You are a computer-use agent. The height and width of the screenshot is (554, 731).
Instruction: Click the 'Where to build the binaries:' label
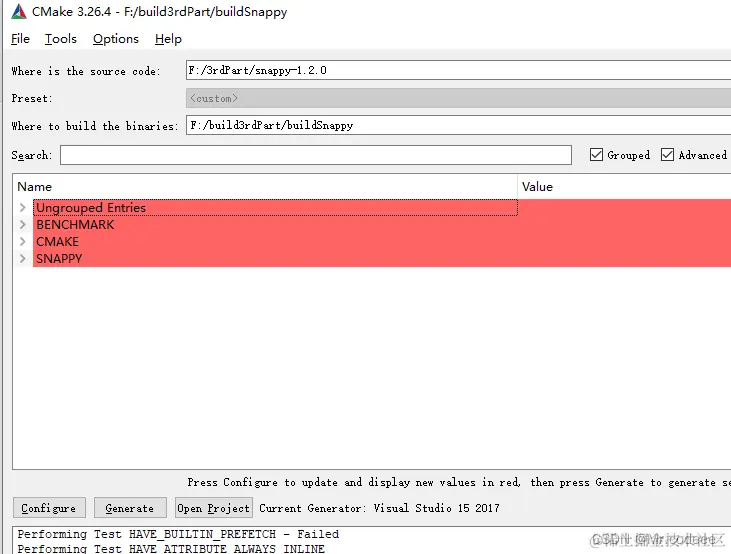click(x=95, y=126)
